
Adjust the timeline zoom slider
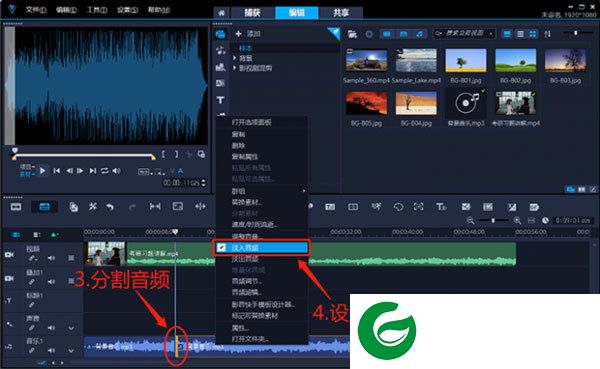click(494, 220)
